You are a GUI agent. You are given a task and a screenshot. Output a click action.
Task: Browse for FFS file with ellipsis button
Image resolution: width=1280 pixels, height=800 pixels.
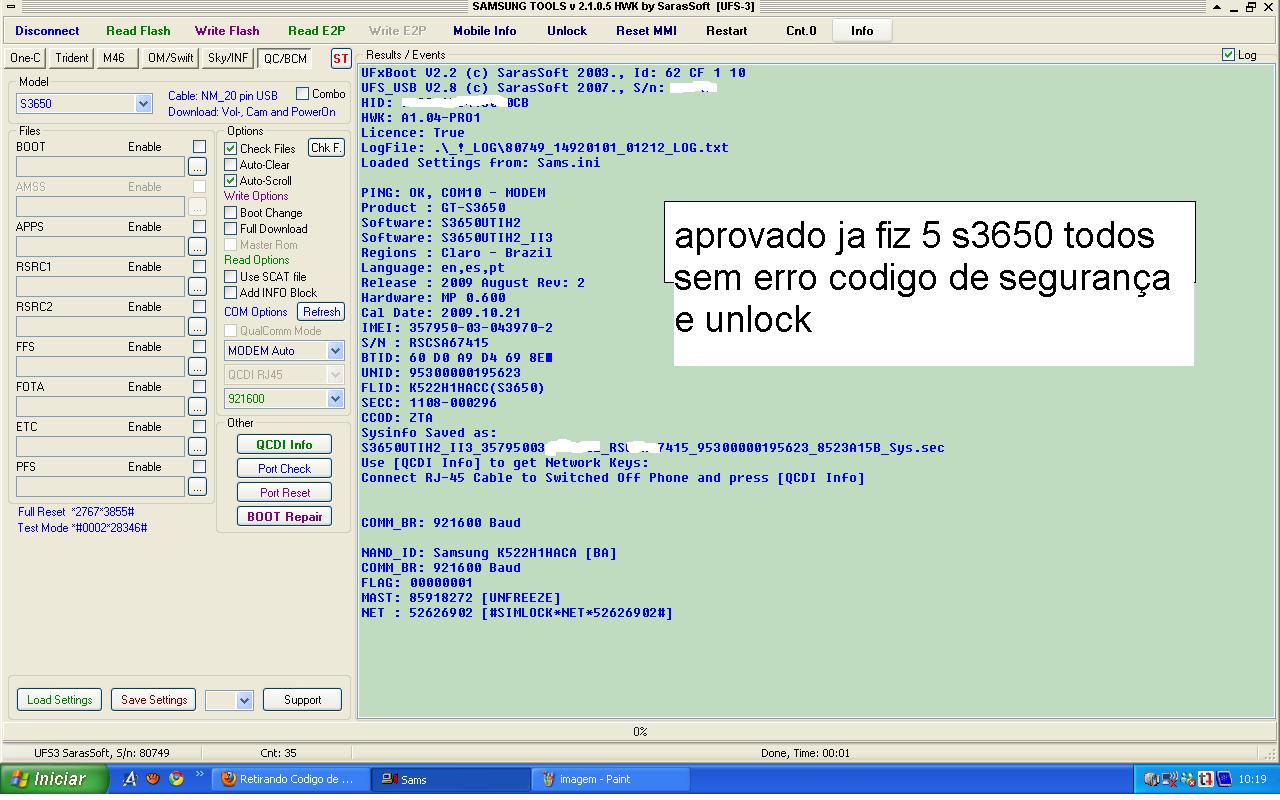point(197,366)
